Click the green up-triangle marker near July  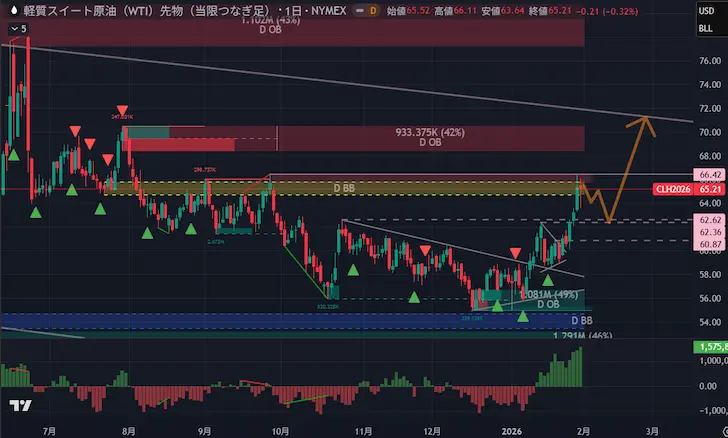point(37,211)
